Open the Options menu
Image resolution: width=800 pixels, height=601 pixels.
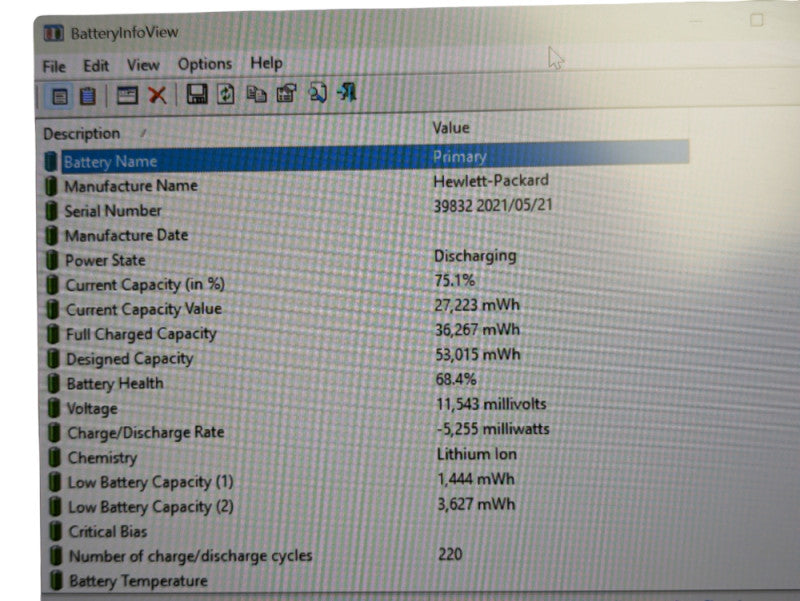tap(205, 64)
